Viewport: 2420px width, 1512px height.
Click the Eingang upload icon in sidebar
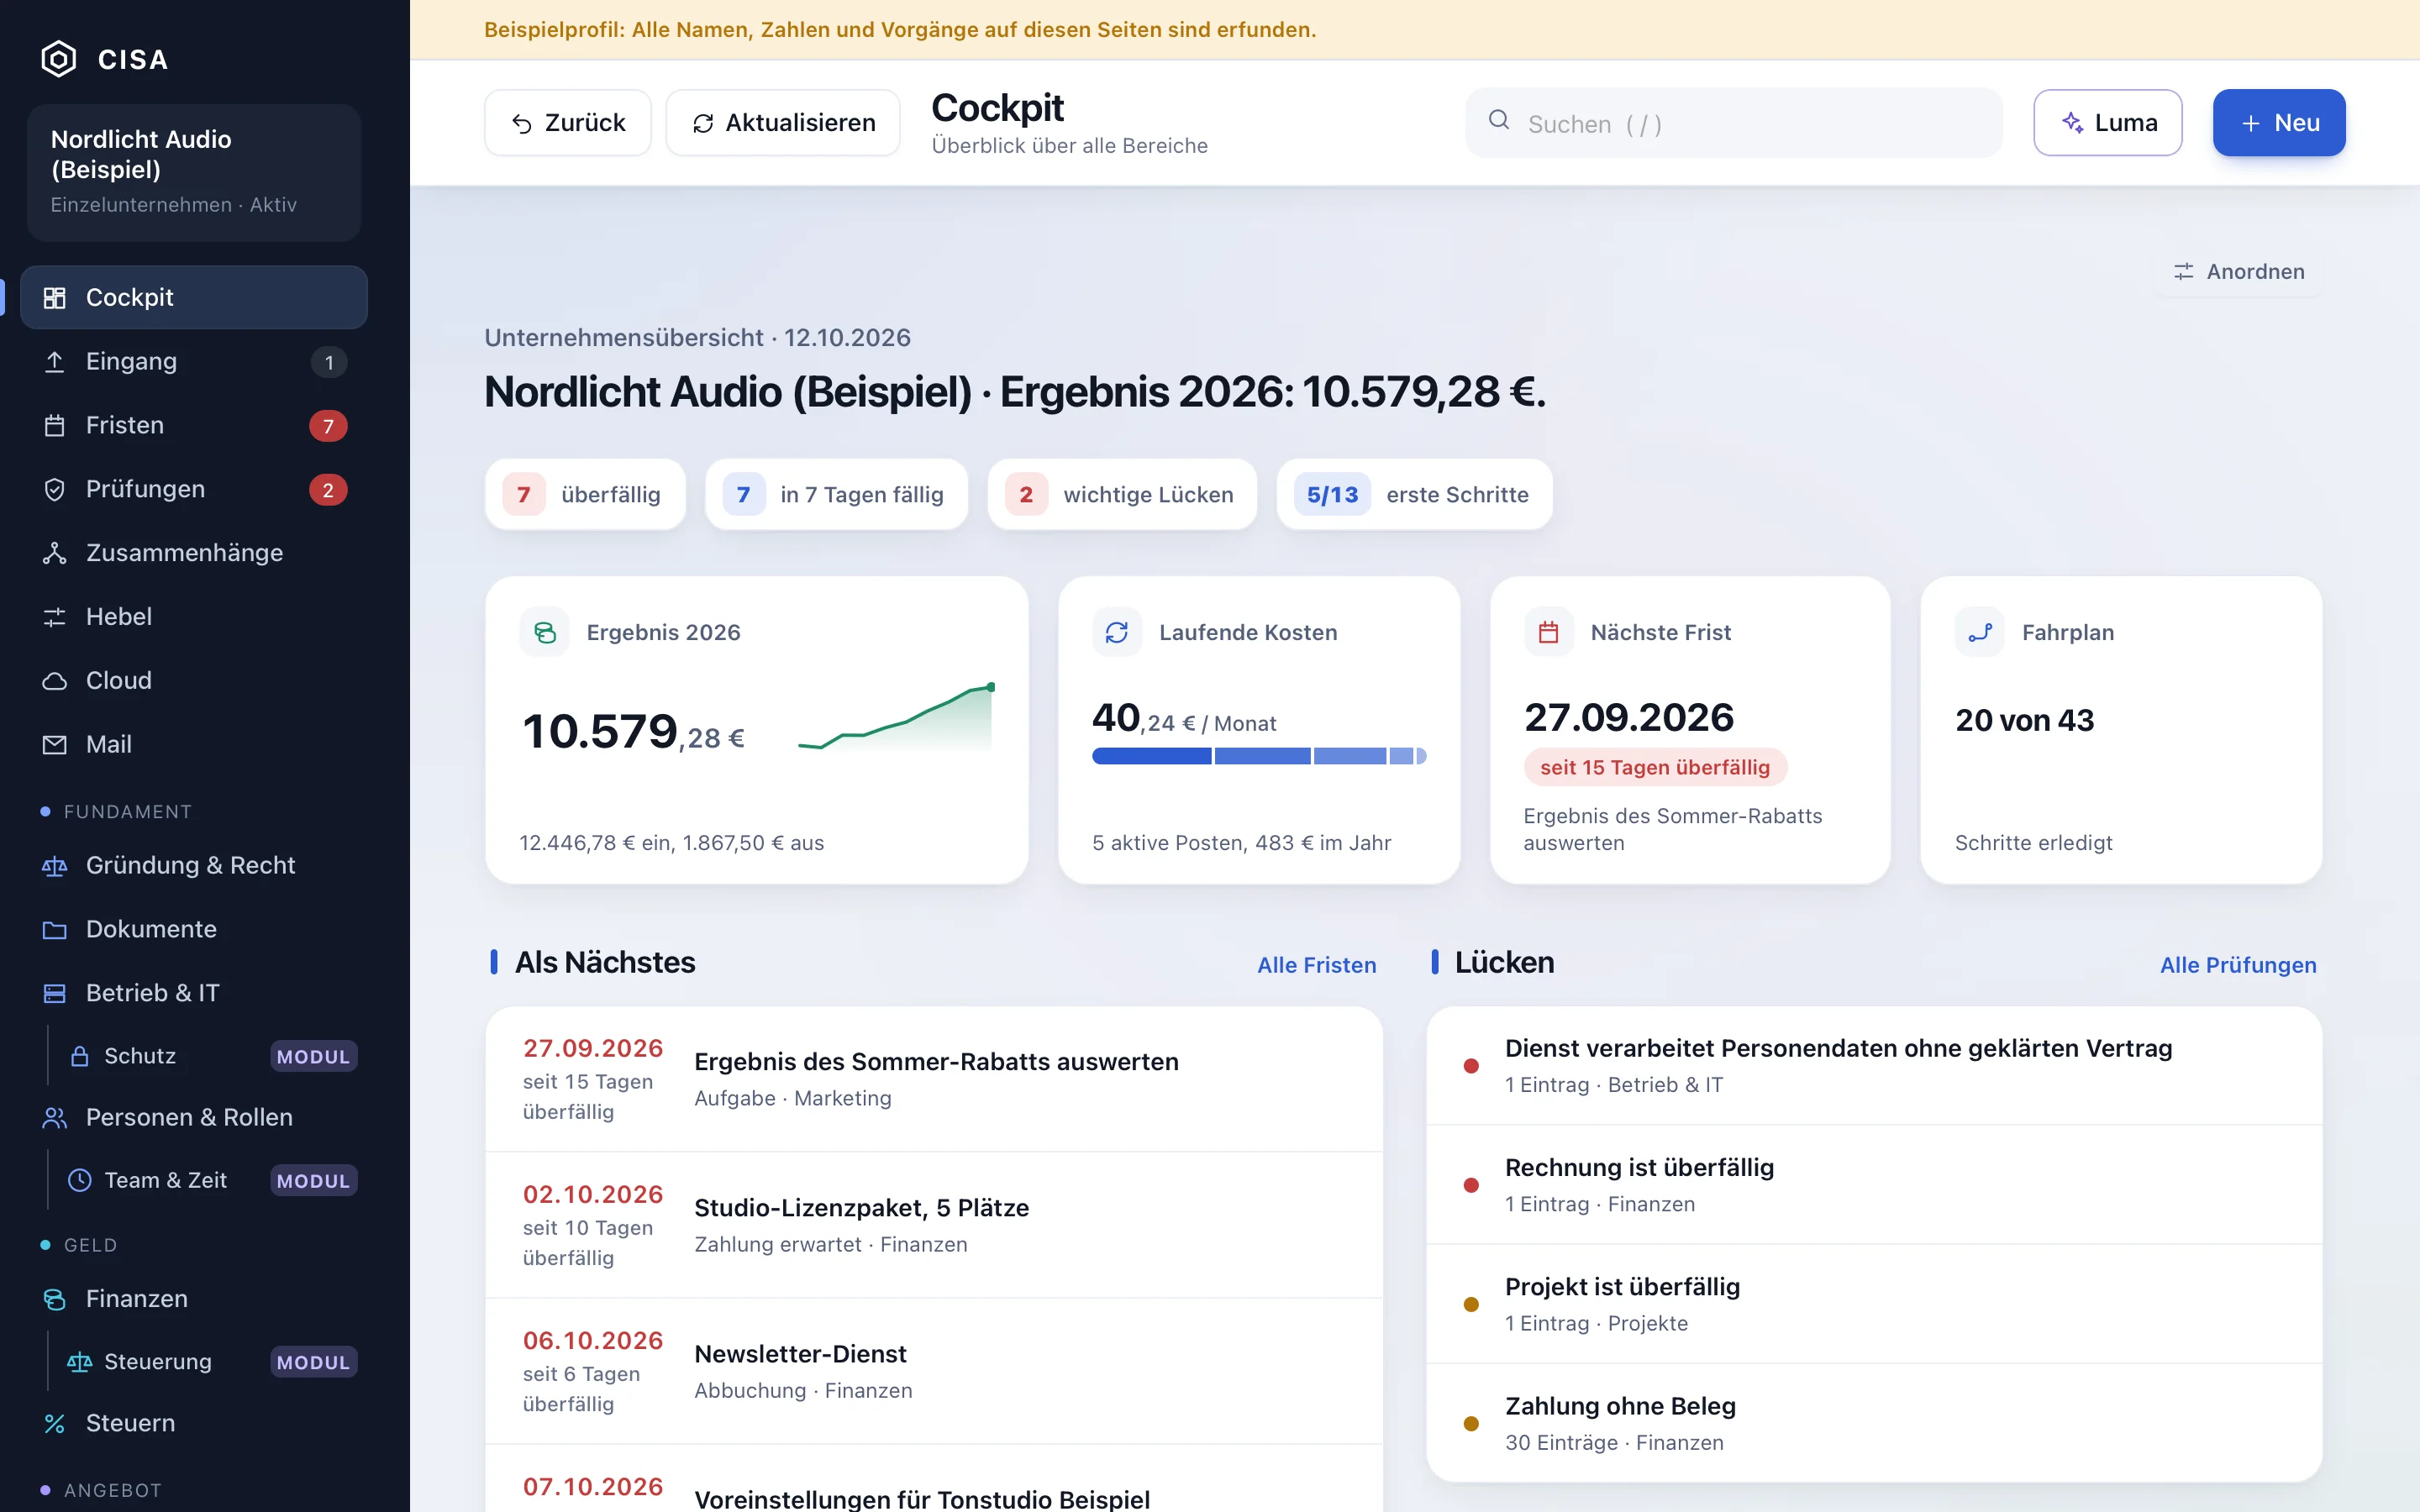(55, 362)
